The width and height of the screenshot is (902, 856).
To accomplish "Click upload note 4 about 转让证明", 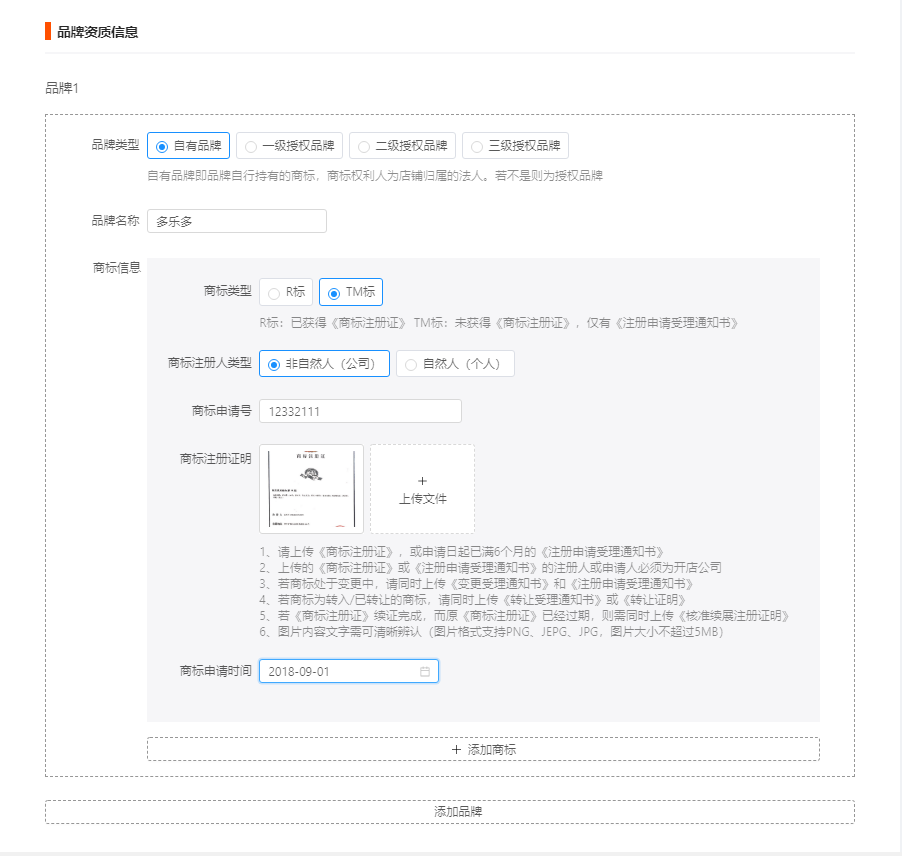I will (x=473, y=600).
